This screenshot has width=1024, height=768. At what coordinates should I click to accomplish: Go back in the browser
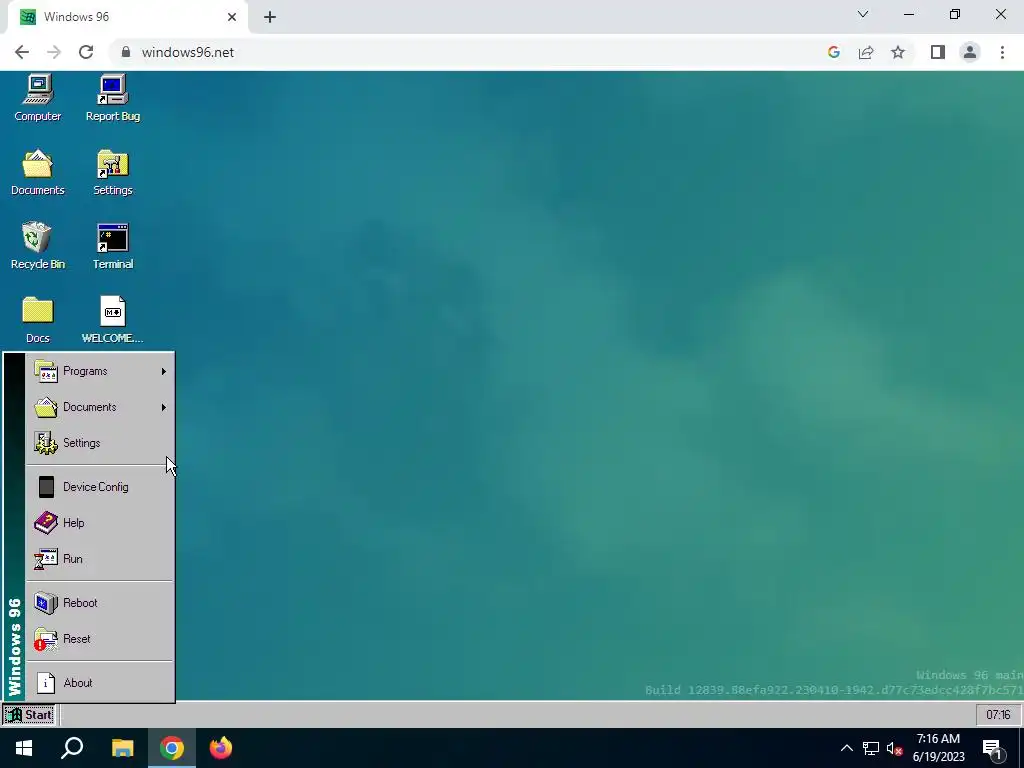tap(22, 52)
